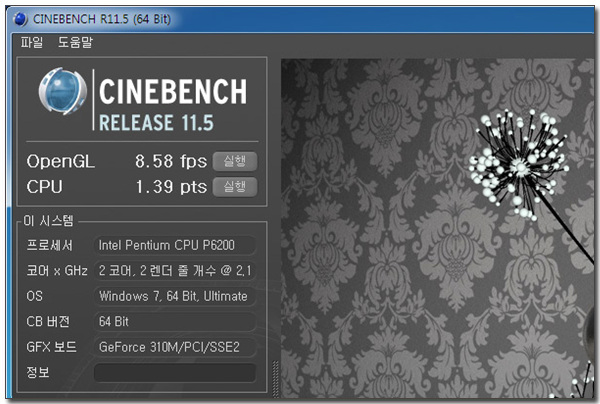Click the GFX 보드 label

pyautogui.click(x=51, y=347)
